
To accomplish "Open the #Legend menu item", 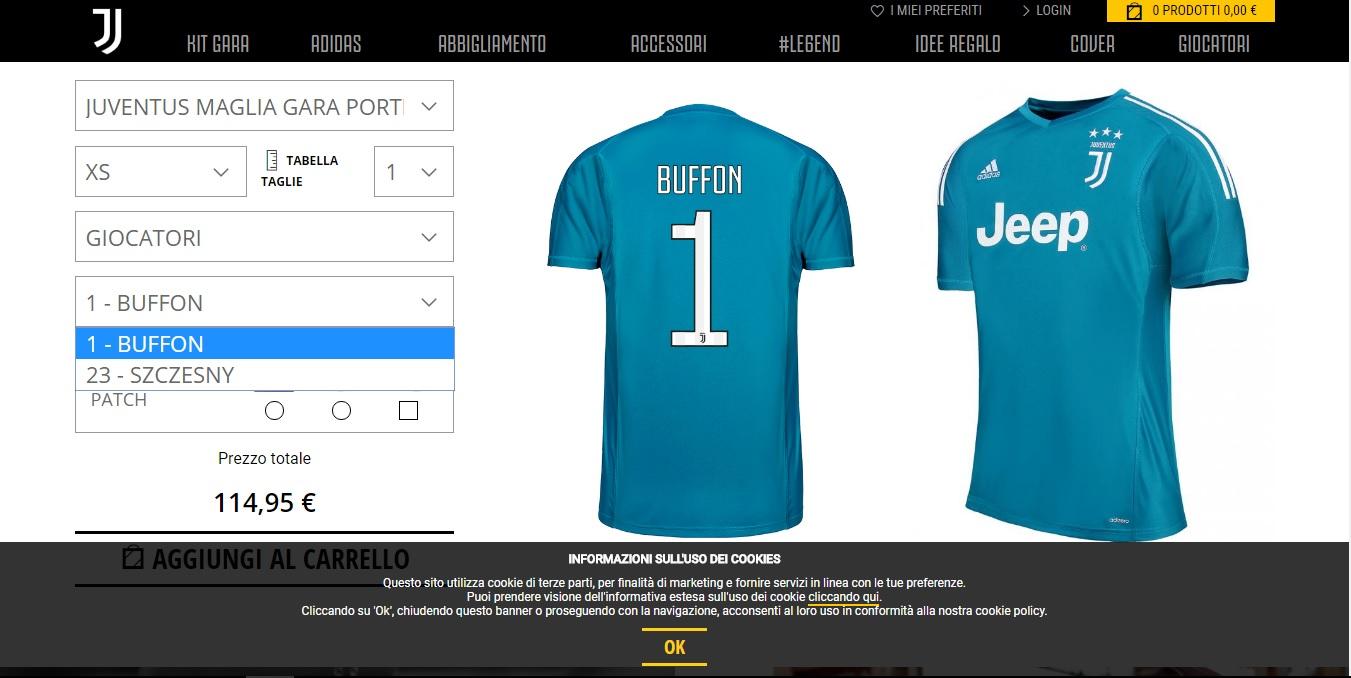I will coord(809,44).
